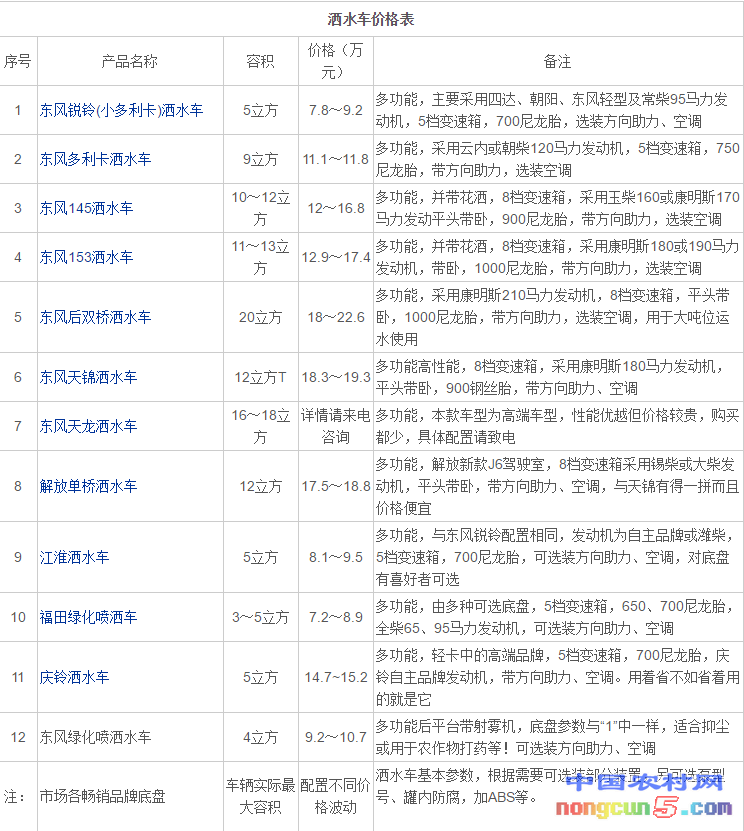This screenshot has width=744, height=831.
Task: Click the 9立方 capacity cell
Action: tap(260, 159)
